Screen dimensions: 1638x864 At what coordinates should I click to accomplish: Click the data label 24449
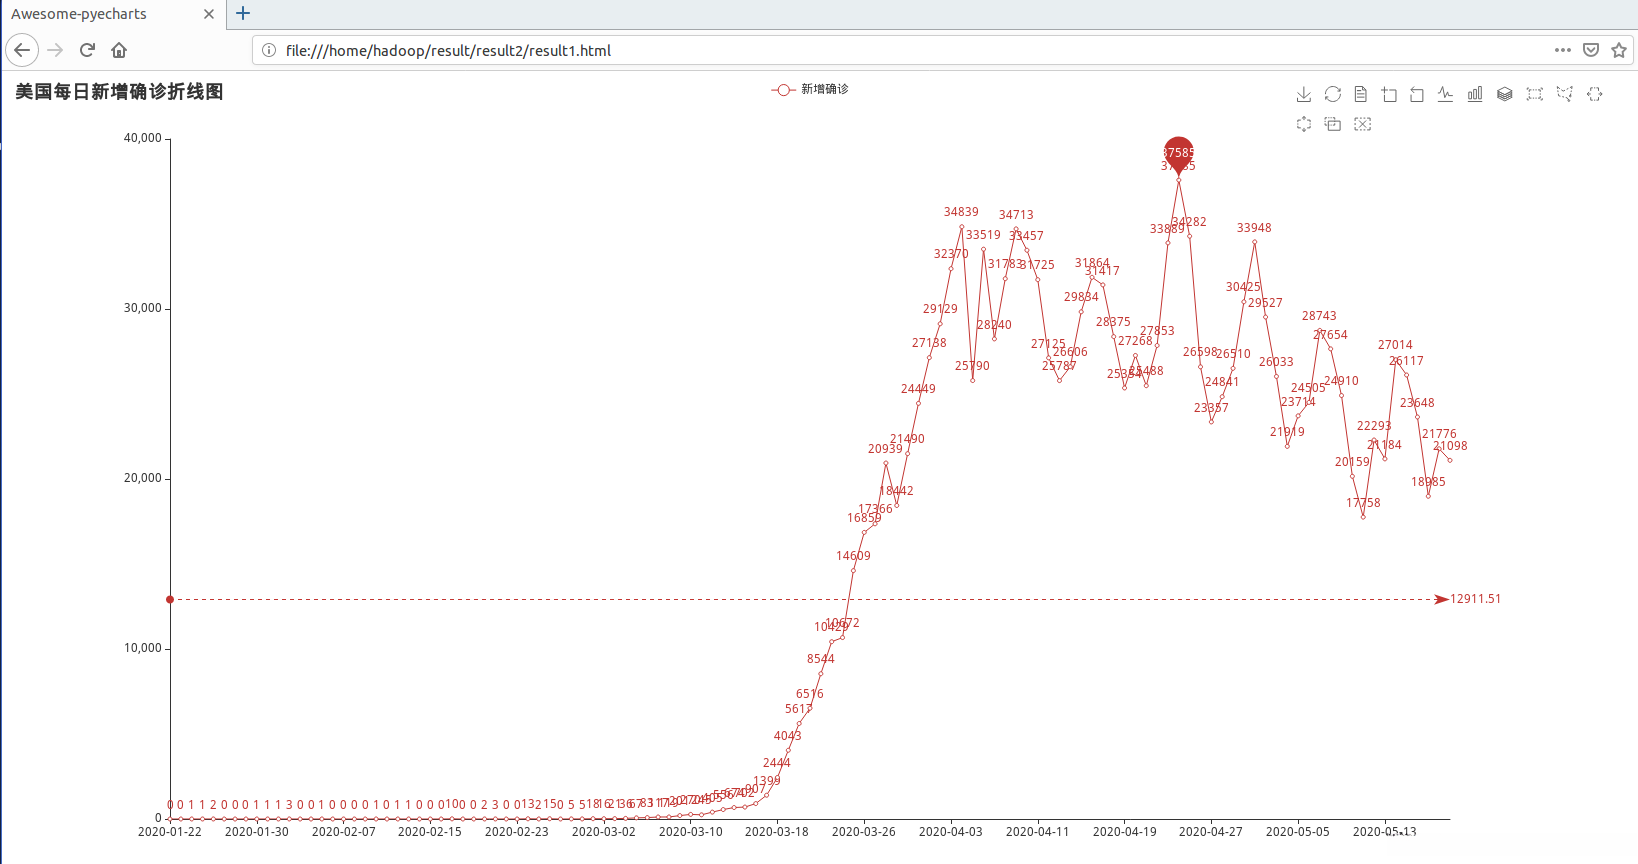(918, 389)
